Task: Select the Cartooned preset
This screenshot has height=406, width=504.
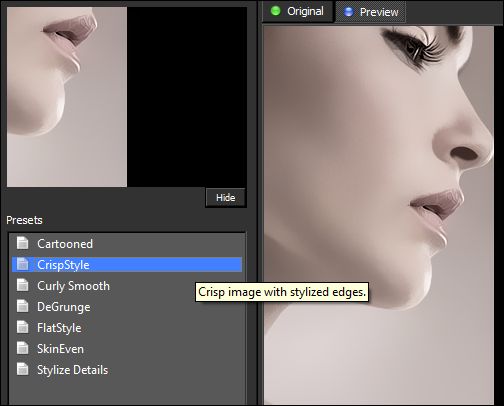Action: 127,243
